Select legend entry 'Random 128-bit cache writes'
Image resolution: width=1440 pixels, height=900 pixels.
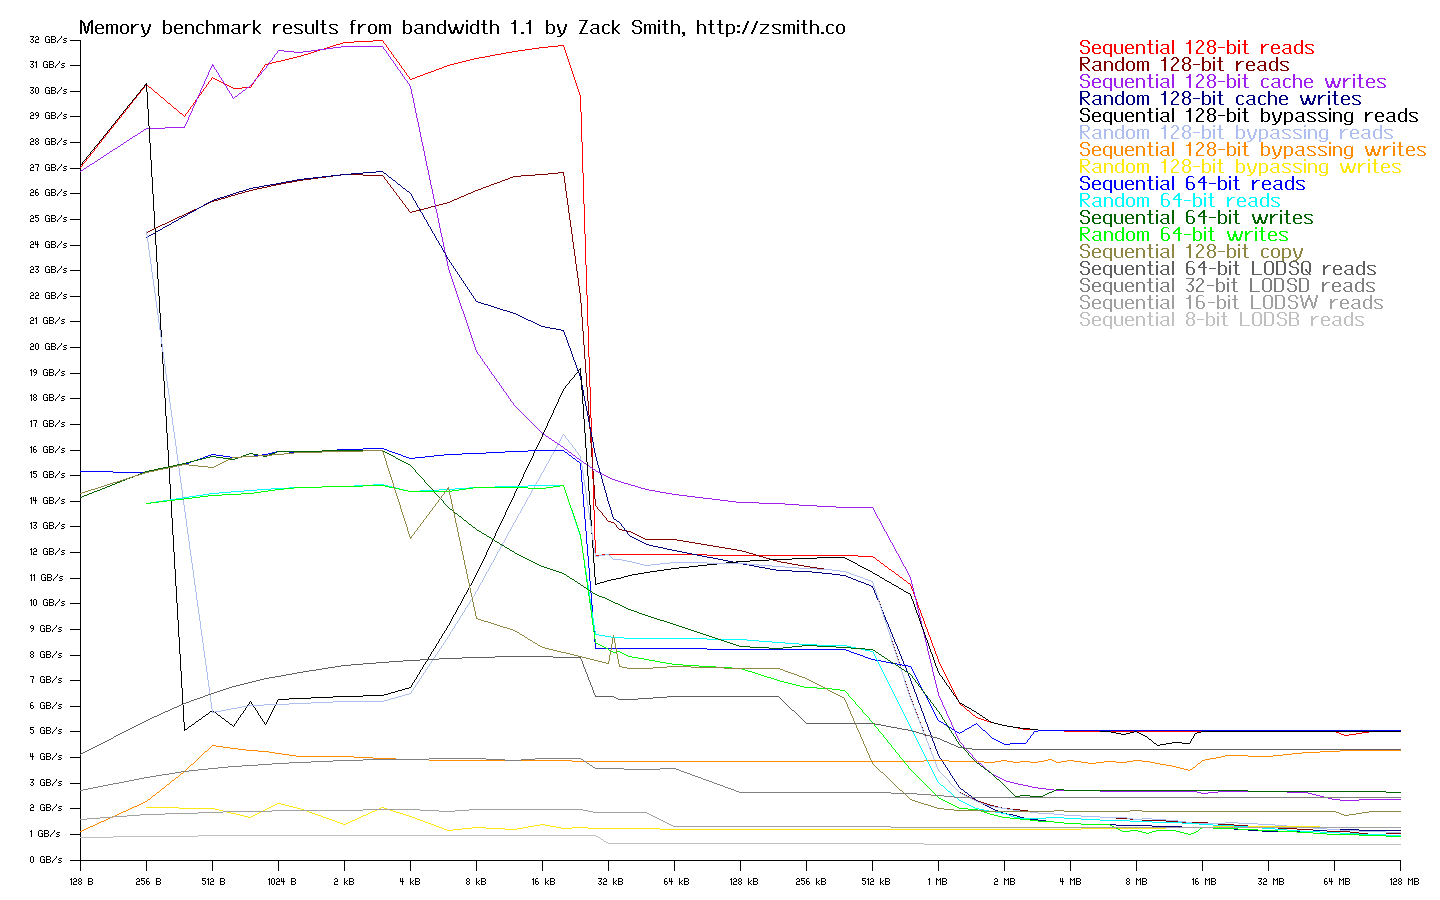click(1220, 99)
